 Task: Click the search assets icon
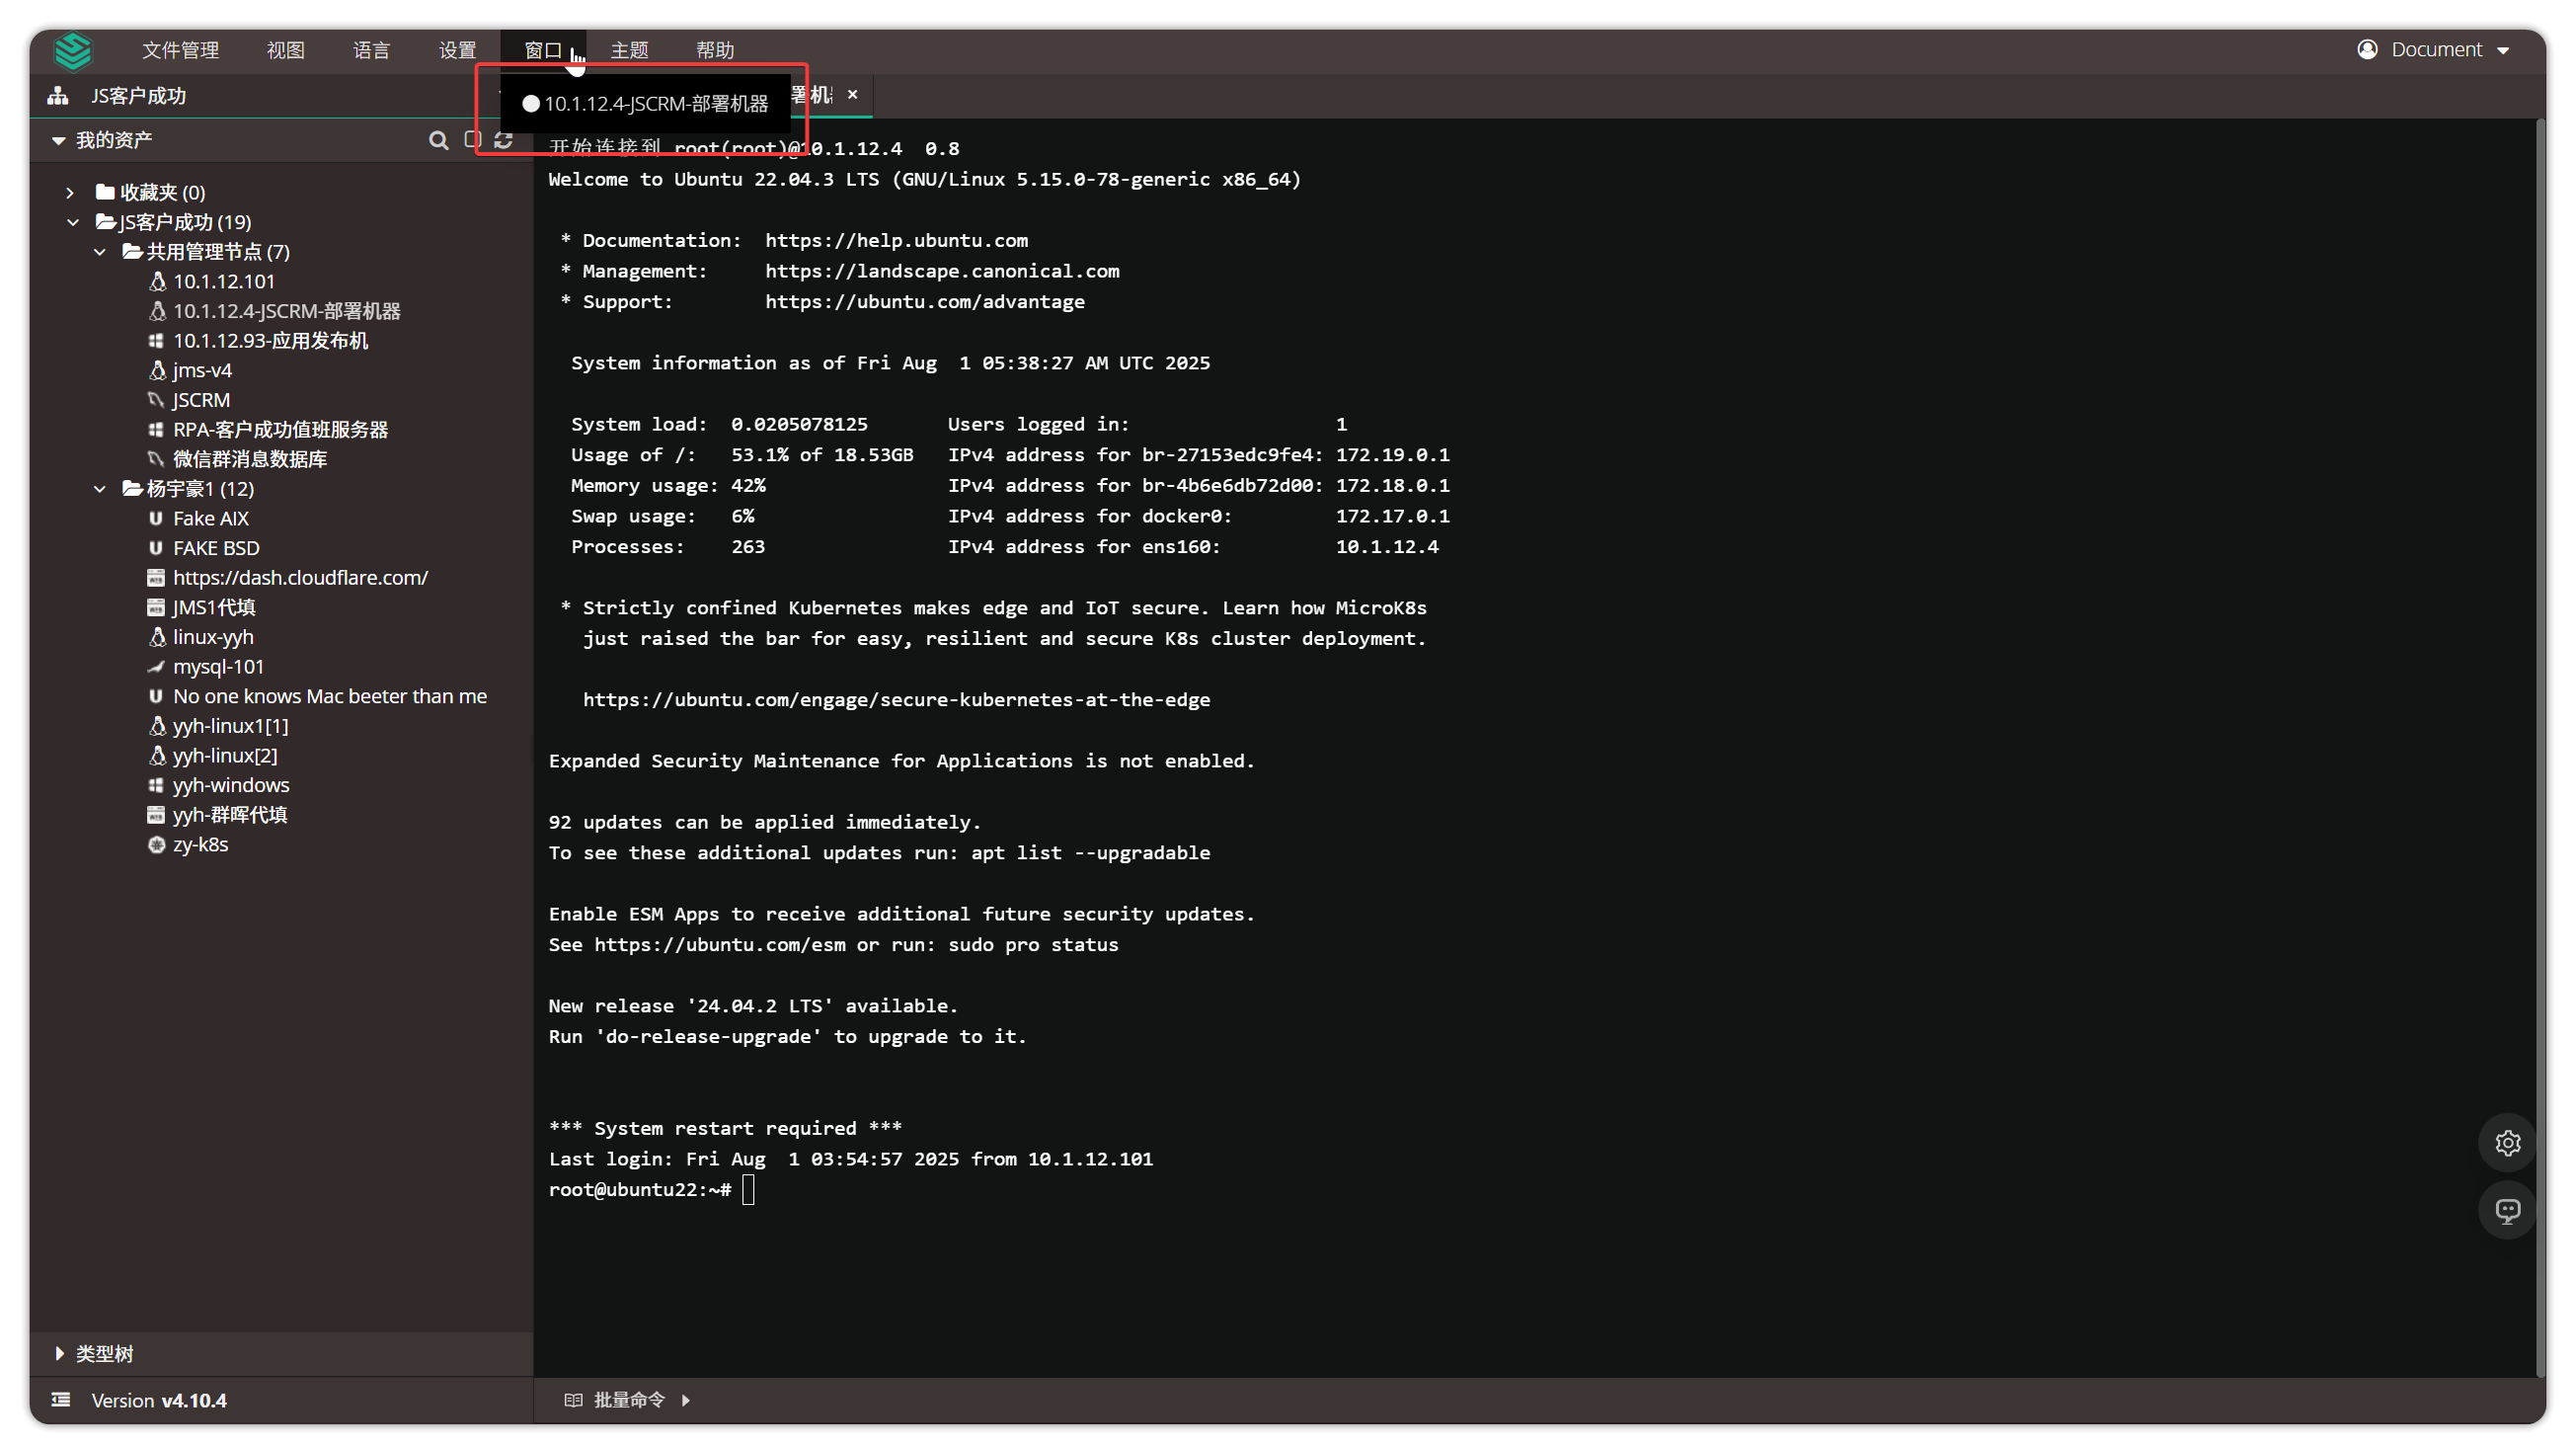click(439, 141)
